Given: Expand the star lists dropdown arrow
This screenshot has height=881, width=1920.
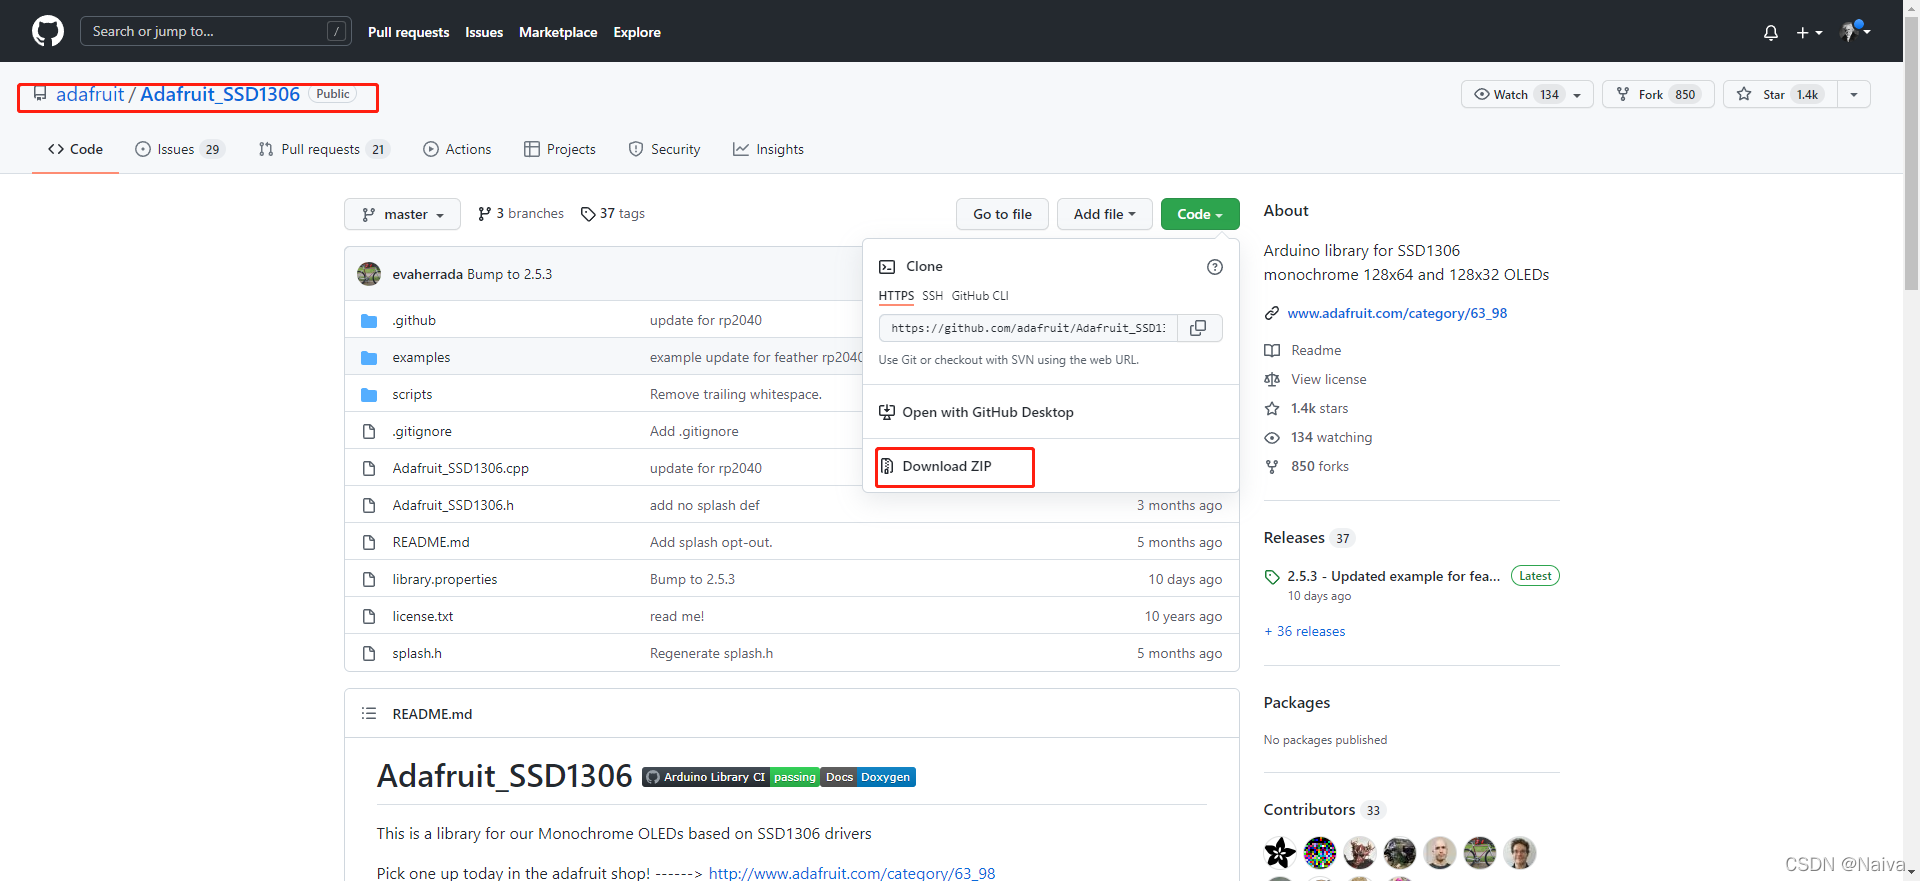Looking at the screenshot, I should [x=1854, y=94].
